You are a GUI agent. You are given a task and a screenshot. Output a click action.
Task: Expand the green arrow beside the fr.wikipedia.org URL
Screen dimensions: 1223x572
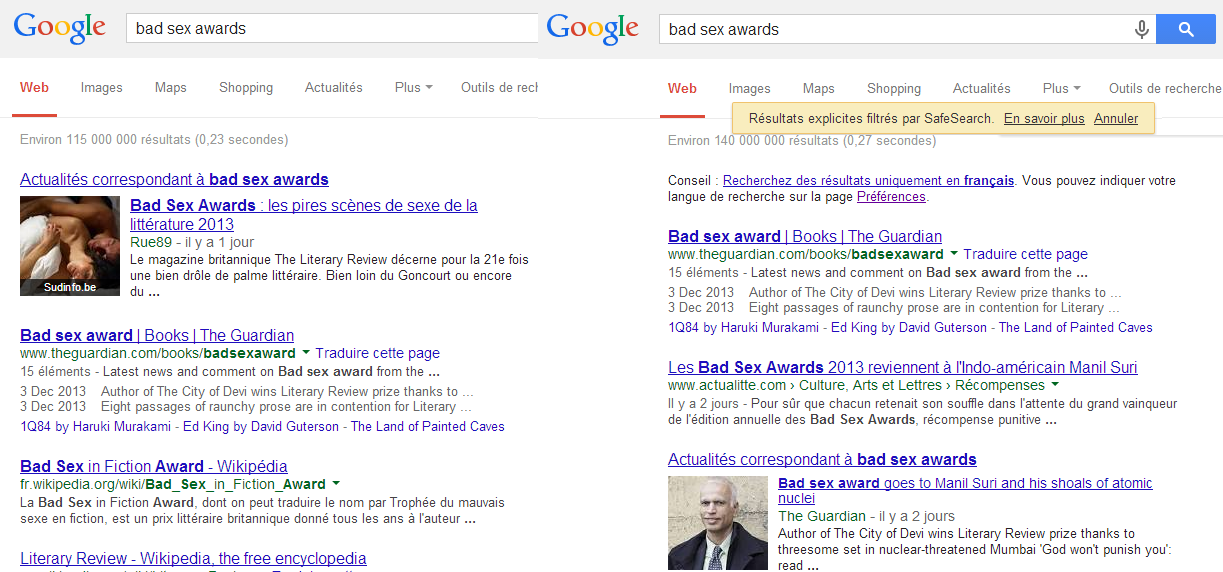tap(336, 484)
